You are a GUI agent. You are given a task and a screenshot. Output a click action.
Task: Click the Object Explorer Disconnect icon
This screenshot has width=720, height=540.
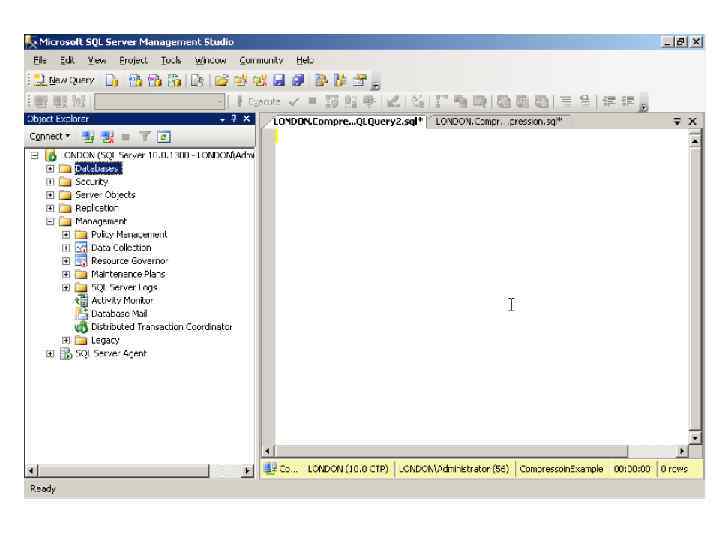tap(107, 136)
